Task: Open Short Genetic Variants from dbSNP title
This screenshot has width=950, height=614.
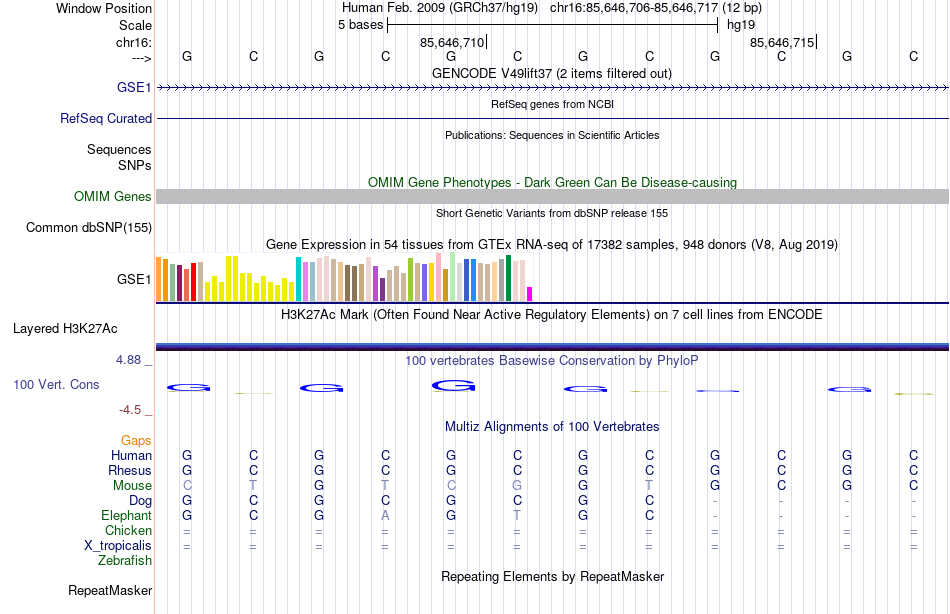Action: pos(552,213)
